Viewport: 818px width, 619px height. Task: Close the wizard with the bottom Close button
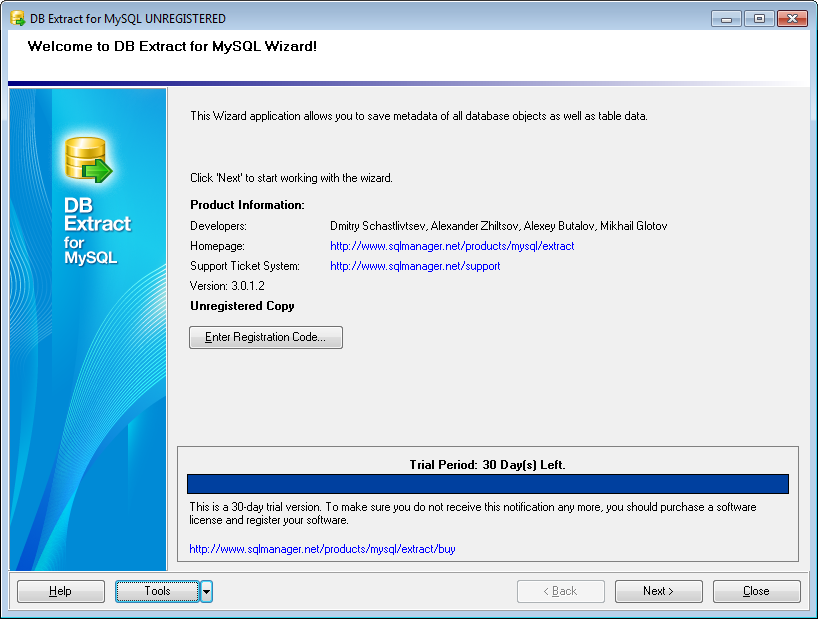pos(756,591)
